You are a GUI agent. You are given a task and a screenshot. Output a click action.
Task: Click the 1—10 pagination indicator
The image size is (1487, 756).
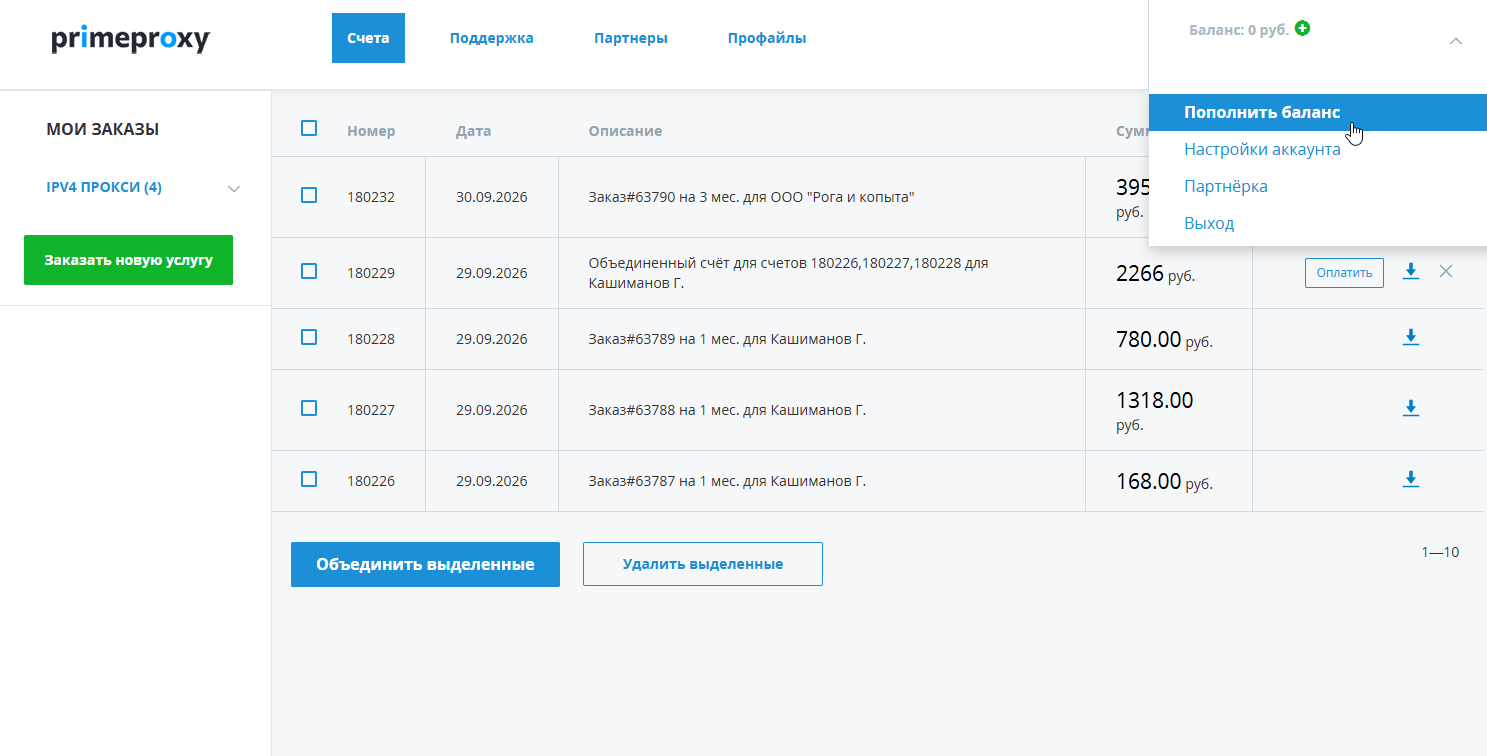pyautogui.click(x=1440, y=552)
